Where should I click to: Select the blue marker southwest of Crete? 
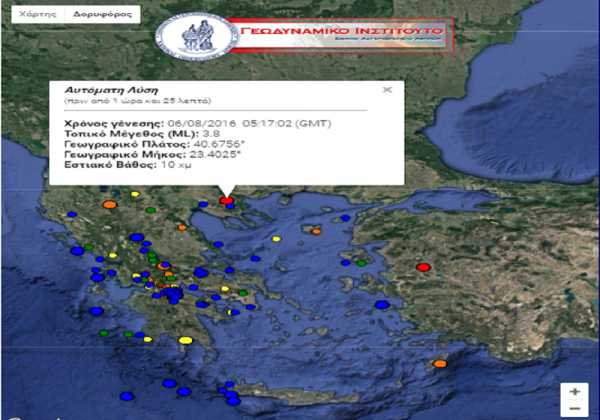pos(233,400)
